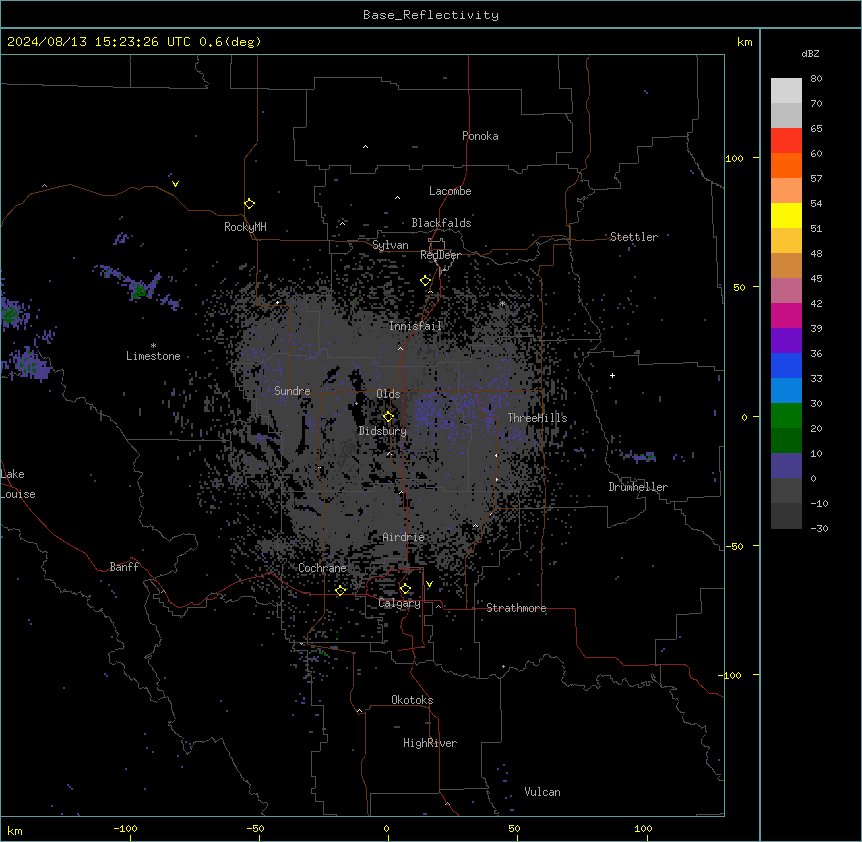The height and width of the screenshot is (842, 862).
Task: Click the RockyMH label
Action: (245, 227)
